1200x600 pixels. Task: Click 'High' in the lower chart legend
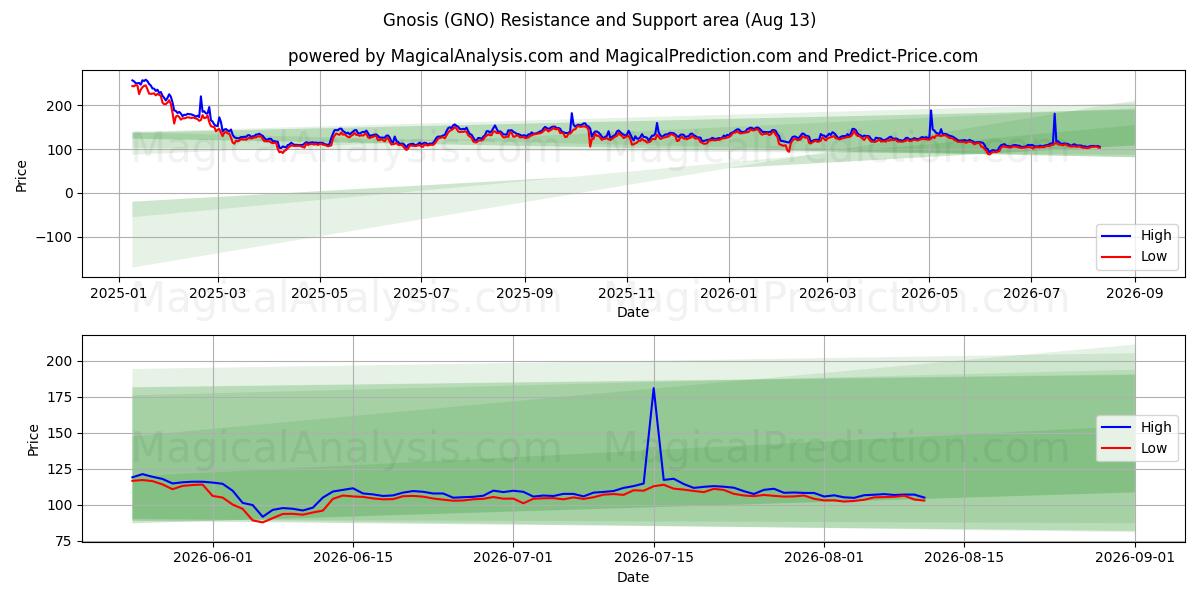(x=1156, y=427)
